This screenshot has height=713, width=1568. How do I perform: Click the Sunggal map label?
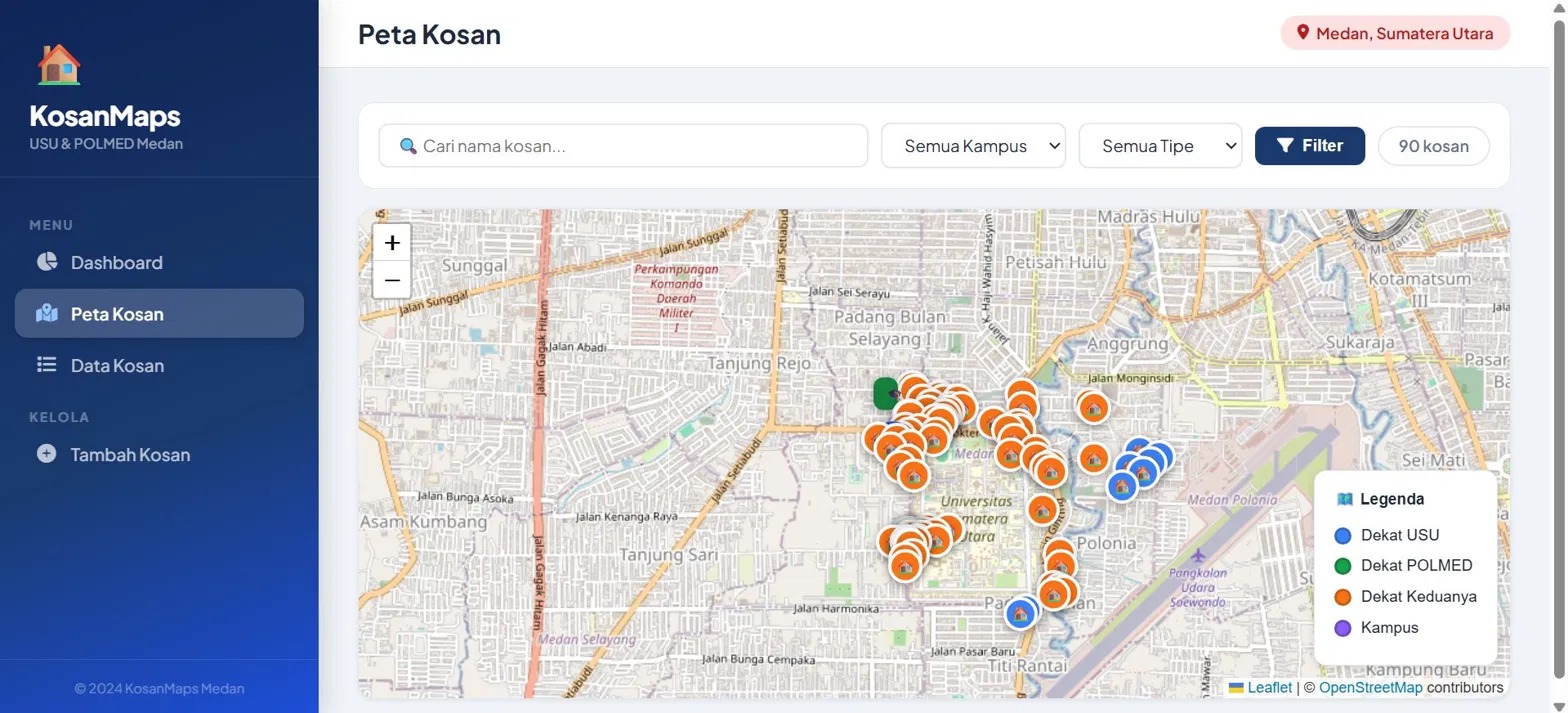coord(476,268)
